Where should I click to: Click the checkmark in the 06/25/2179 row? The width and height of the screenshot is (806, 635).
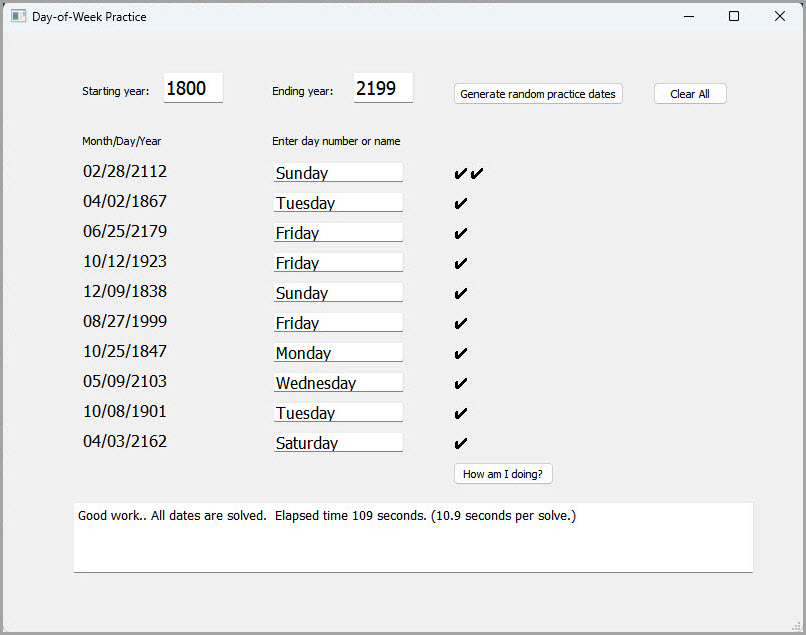pyautogui.click(x=461, y=233)
